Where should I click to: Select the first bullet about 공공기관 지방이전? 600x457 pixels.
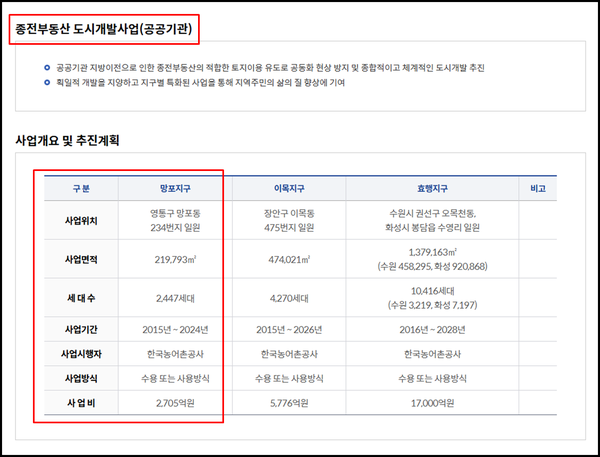click(270, 68)
